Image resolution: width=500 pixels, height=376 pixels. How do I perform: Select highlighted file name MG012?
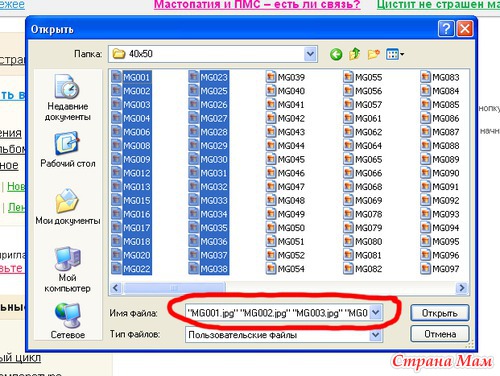[x=137, y=173]
